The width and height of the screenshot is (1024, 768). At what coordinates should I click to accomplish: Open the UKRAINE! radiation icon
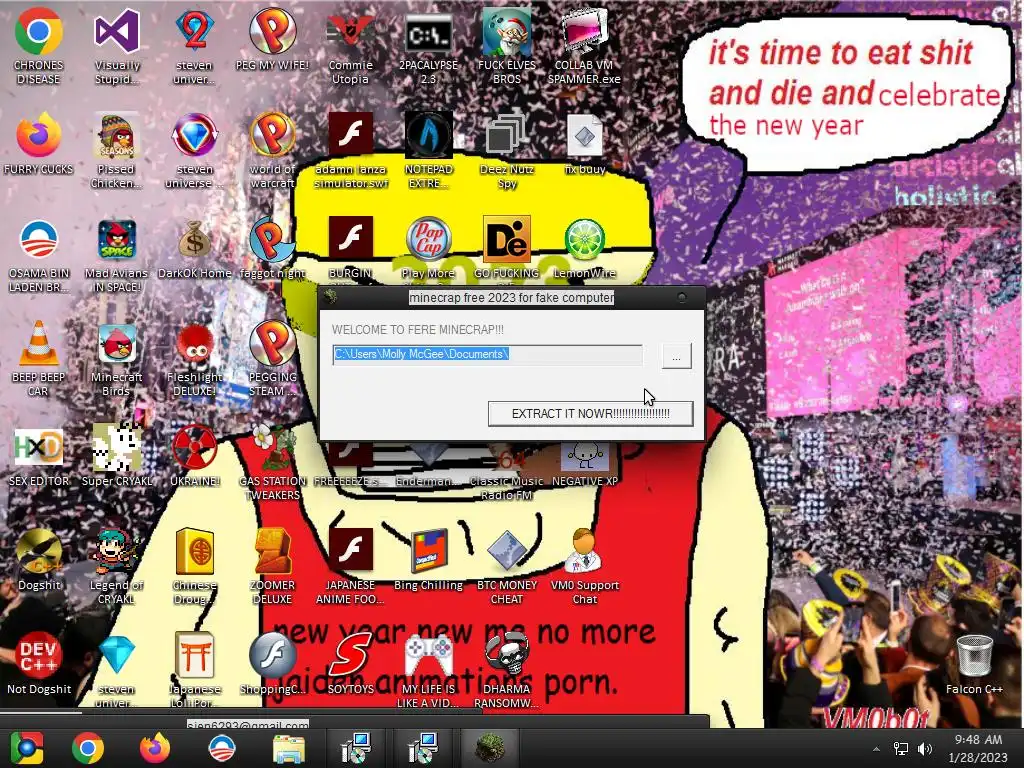pos(195,448)
